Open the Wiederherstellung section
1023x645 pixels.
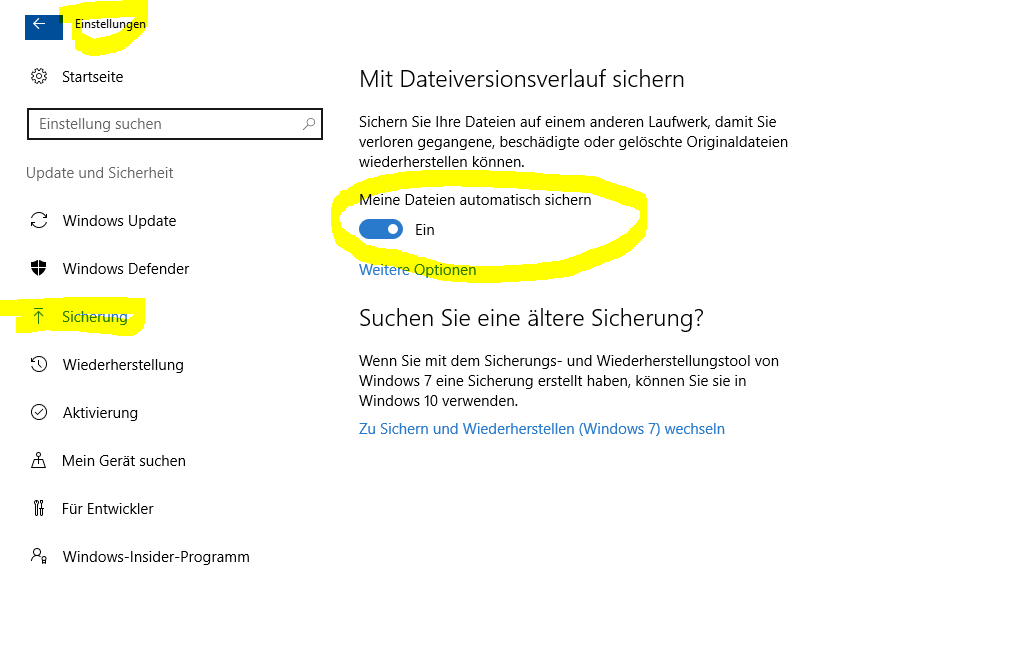click(x=123, y=365)
